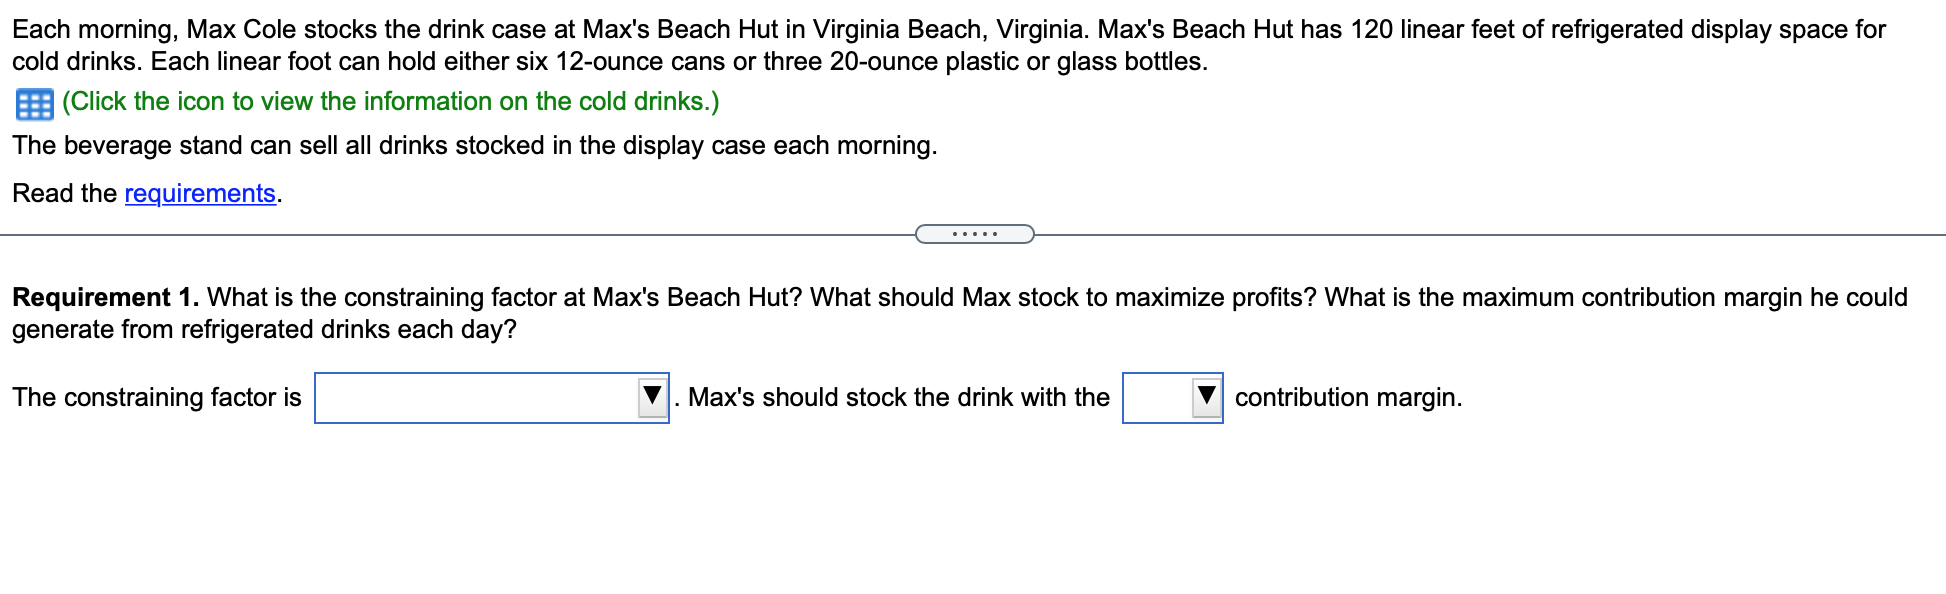Click the icon beside the click-to-view instruction
Viewport: 1946px width, 594px height.
(x=33, y=104)
